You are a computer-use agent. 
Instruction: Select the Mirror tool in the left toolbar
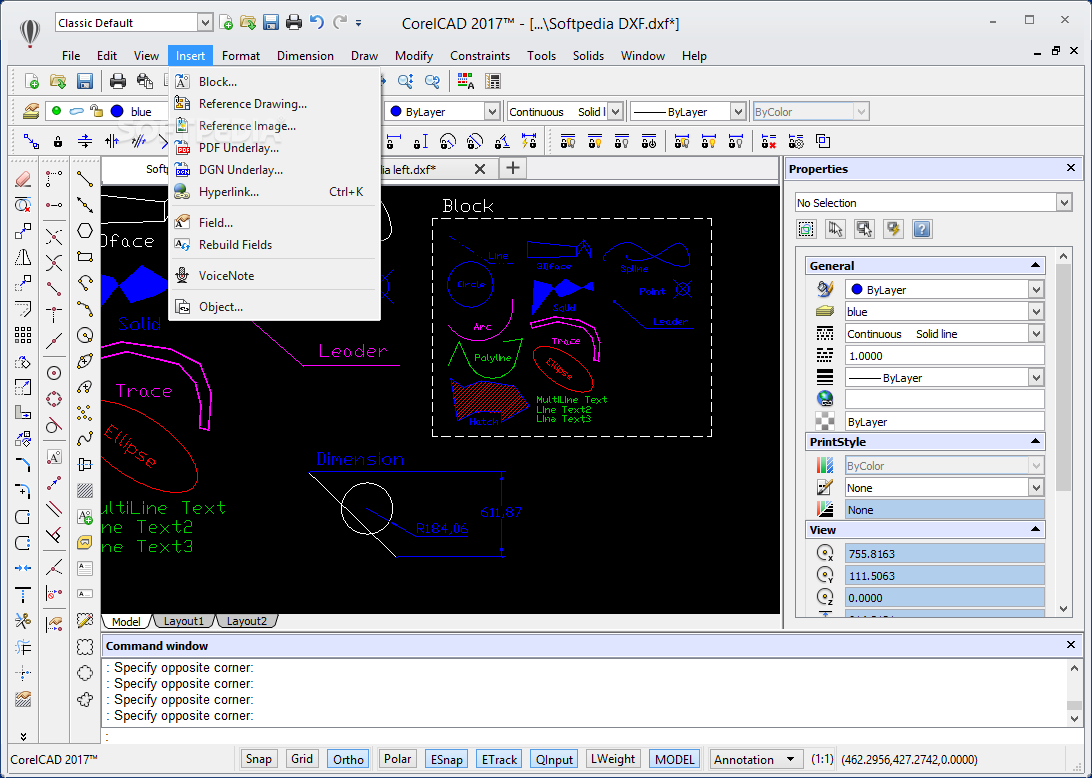(x=23, y=257)
